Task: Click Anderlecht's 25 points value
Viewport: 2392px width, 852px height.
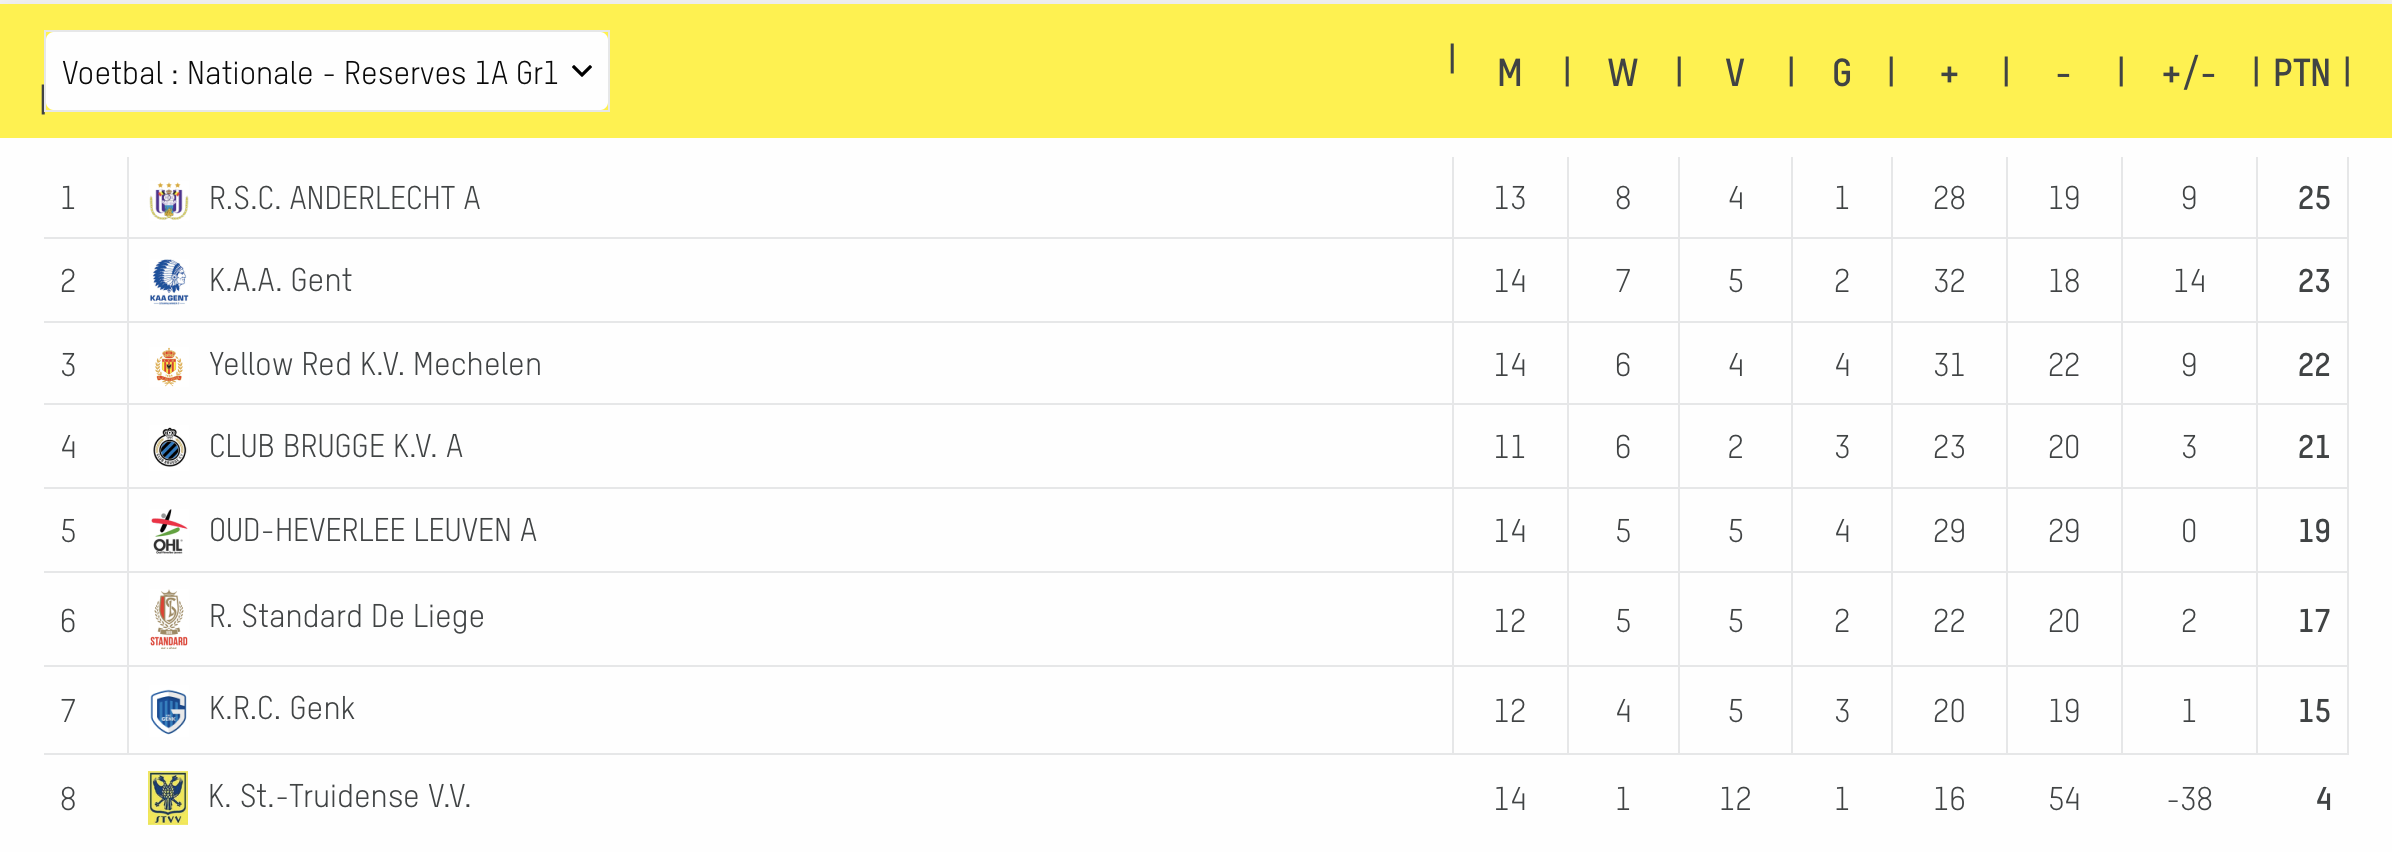Action: 2314,198
